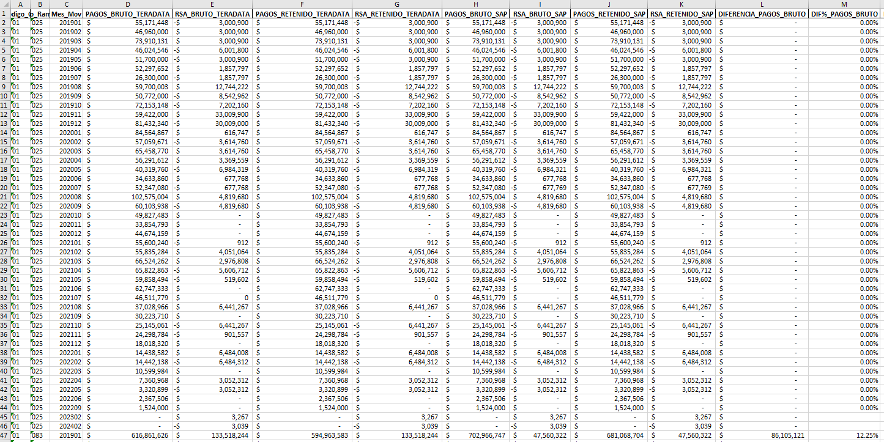884x442 pixels.
Task: Select column K header
Action: tap(682, 4)
